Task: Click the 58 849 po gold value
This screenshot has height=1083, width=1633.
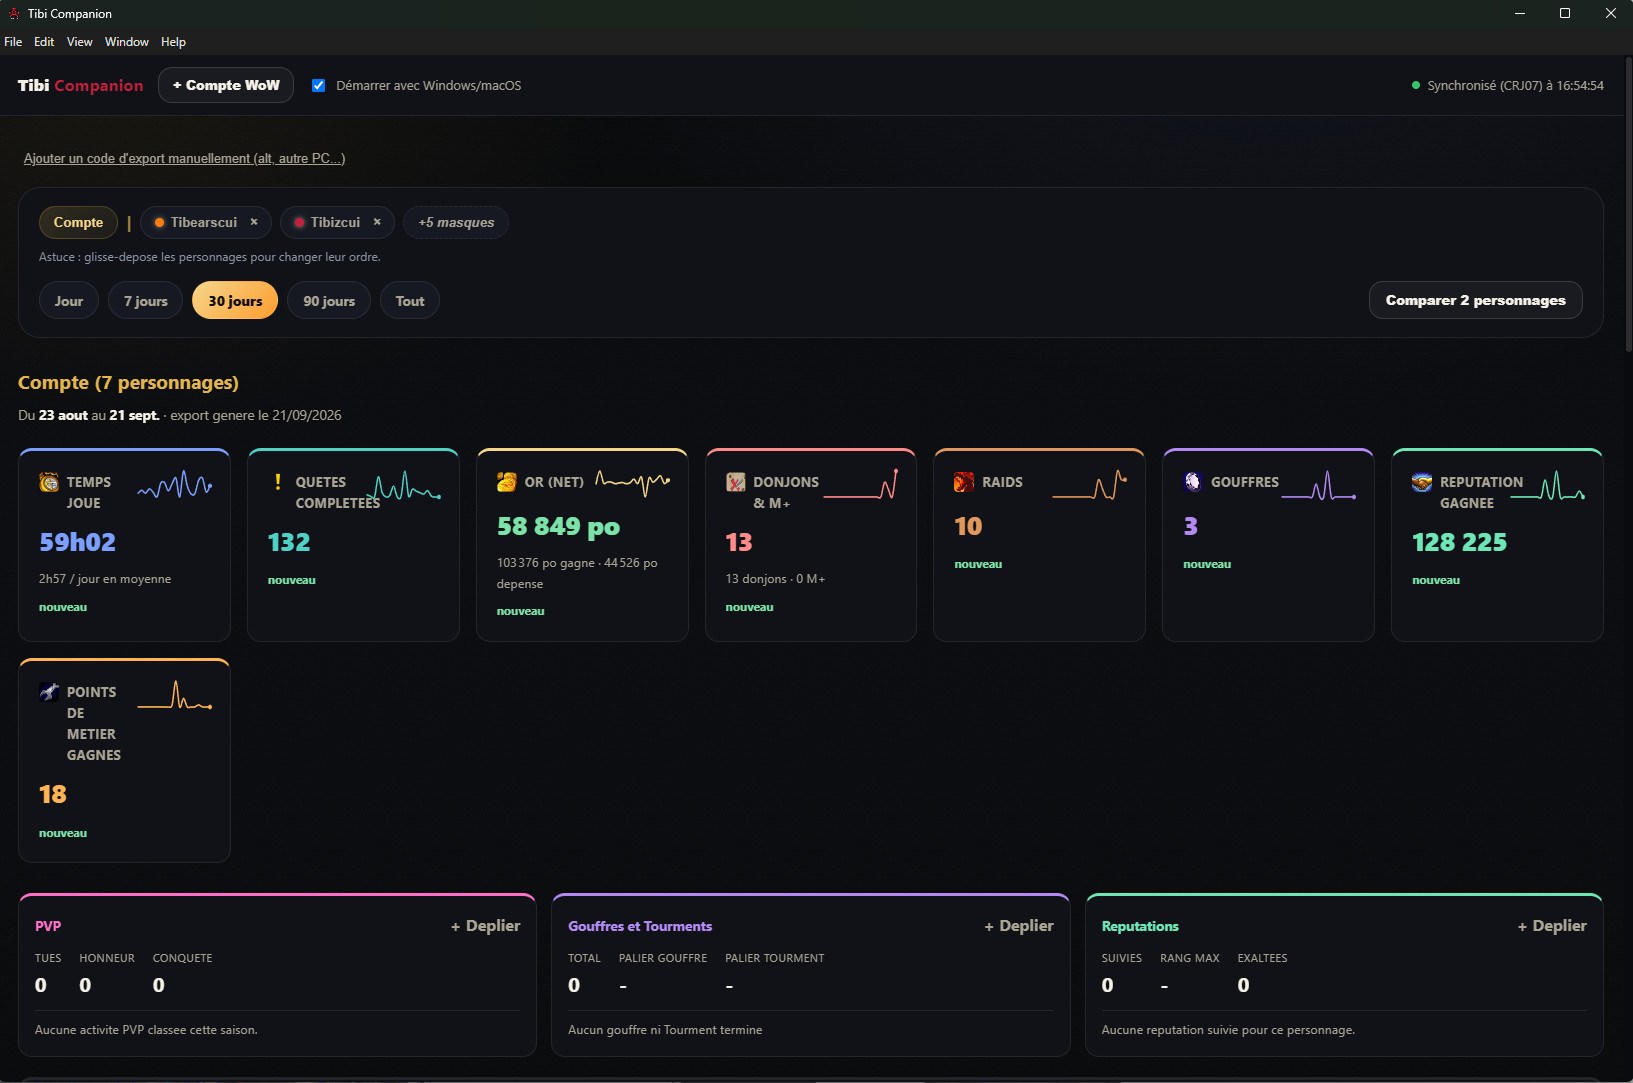Action: 558,526
